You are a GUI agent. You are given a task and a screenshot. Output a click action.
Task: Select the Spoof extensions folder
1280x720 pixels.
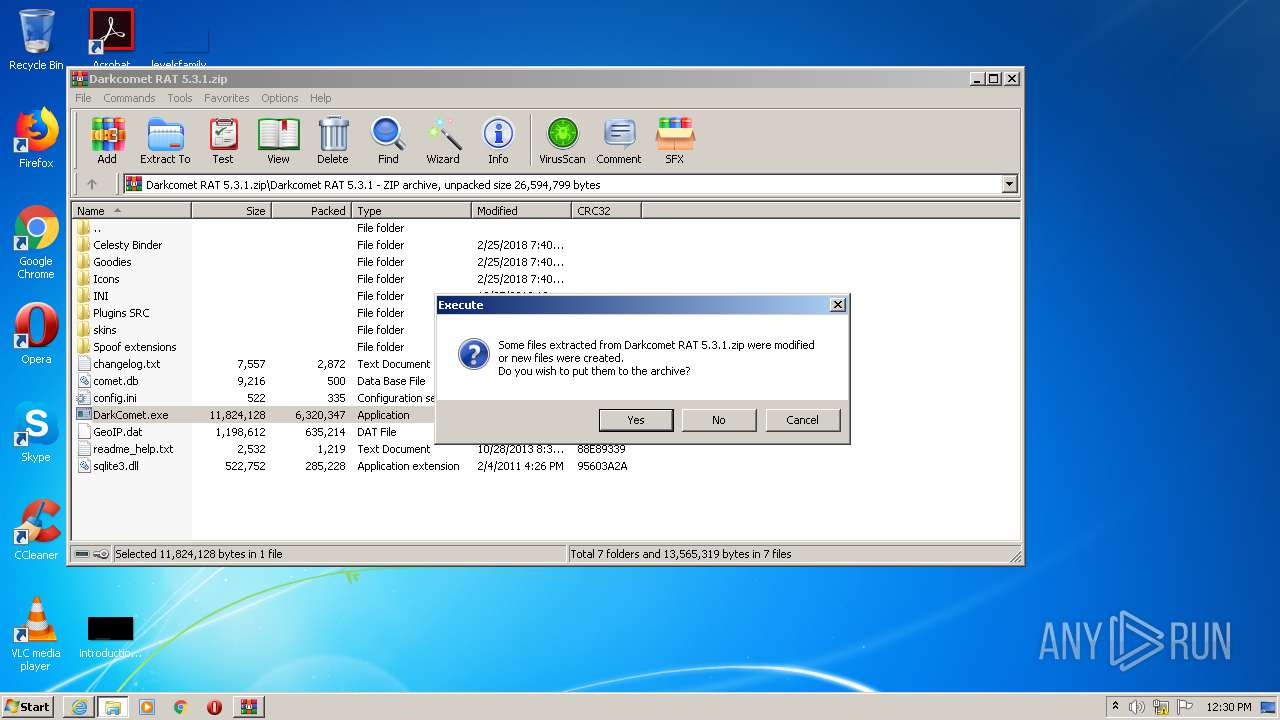pos(134,347)
